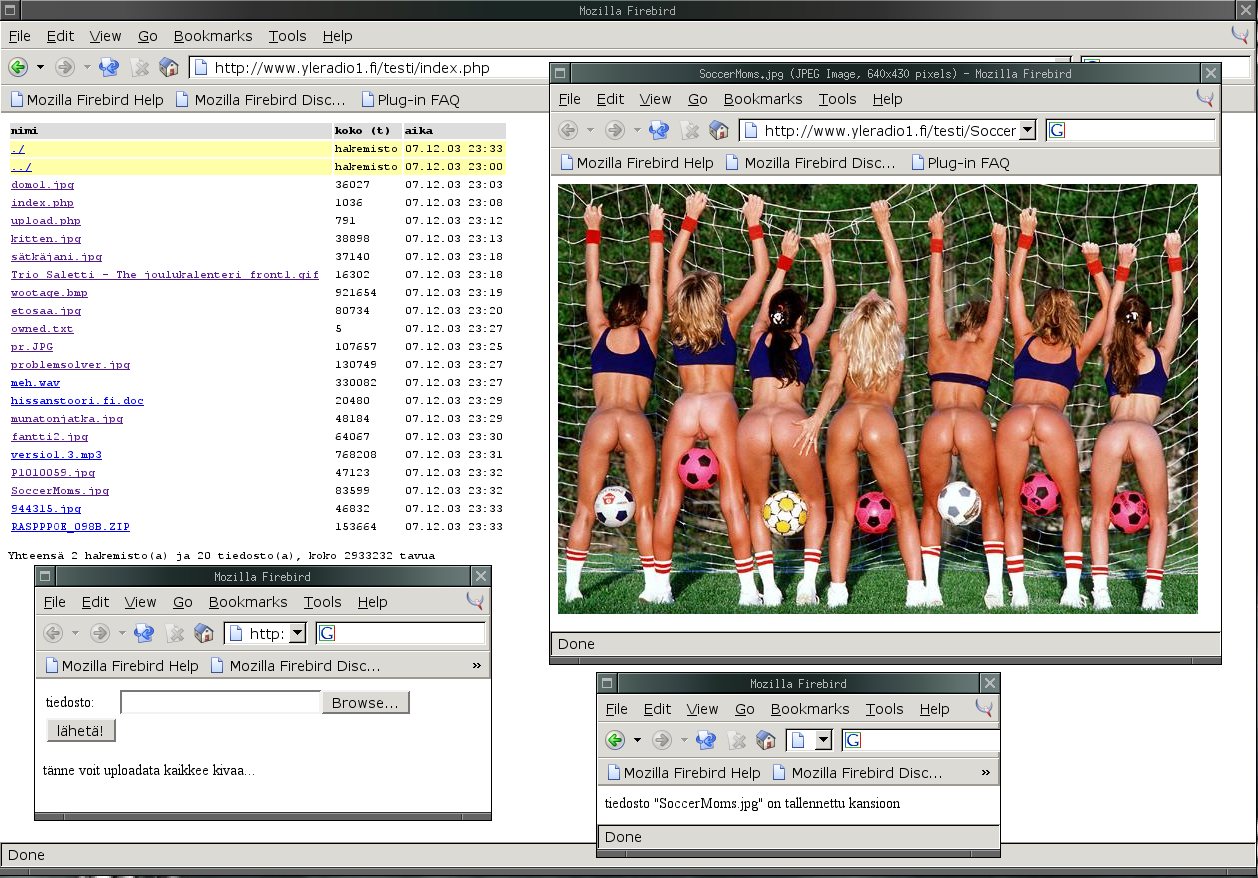The image size is (1258, 878).
Task: Click the green Back arrow in the confirmation window
Action: 615,740
